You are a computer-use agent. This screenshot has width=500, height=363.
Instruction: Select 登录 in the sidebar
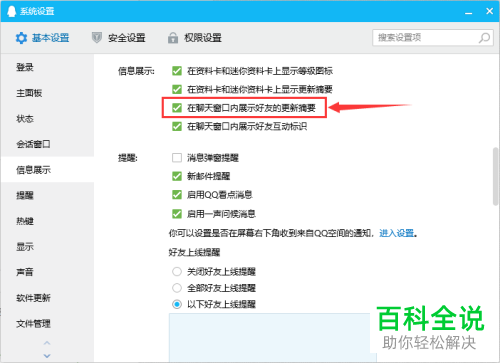pyautogui.click(x=47, y=67)
